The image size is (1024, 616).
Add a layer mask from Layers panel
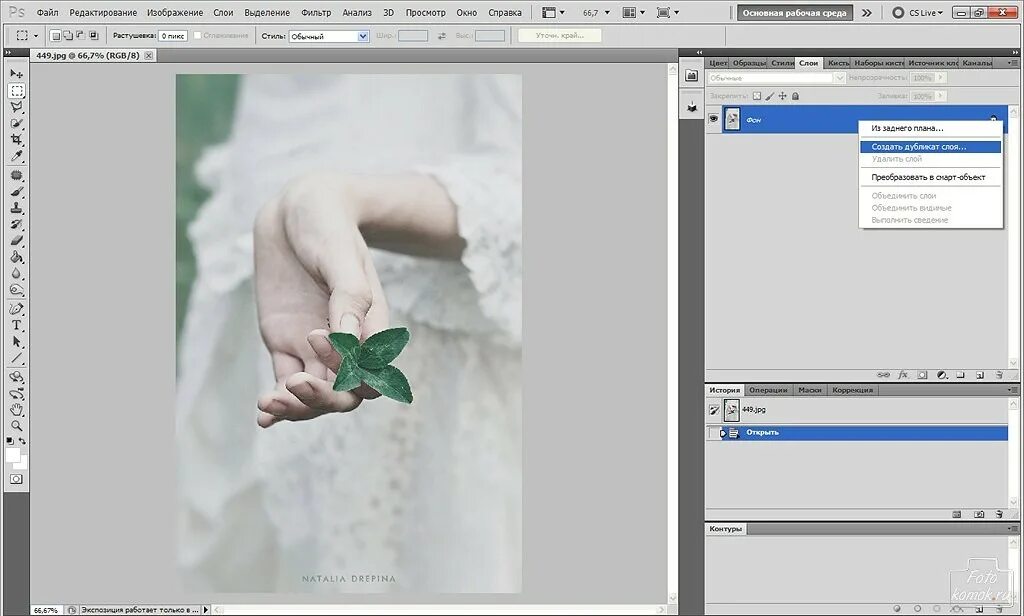[922, 375]
